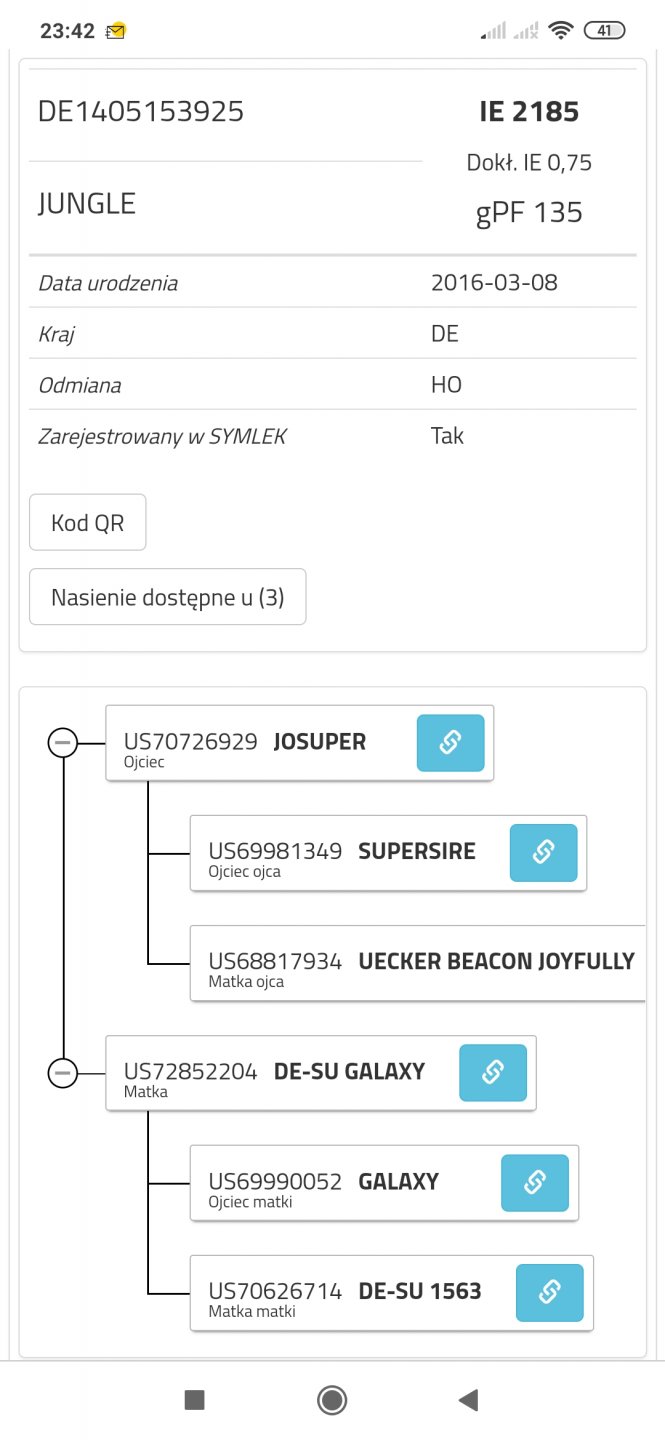Collapse the JOSUPER father branch
The height and width of the screenshot is (1440, 665).
(x=63, y=743)
